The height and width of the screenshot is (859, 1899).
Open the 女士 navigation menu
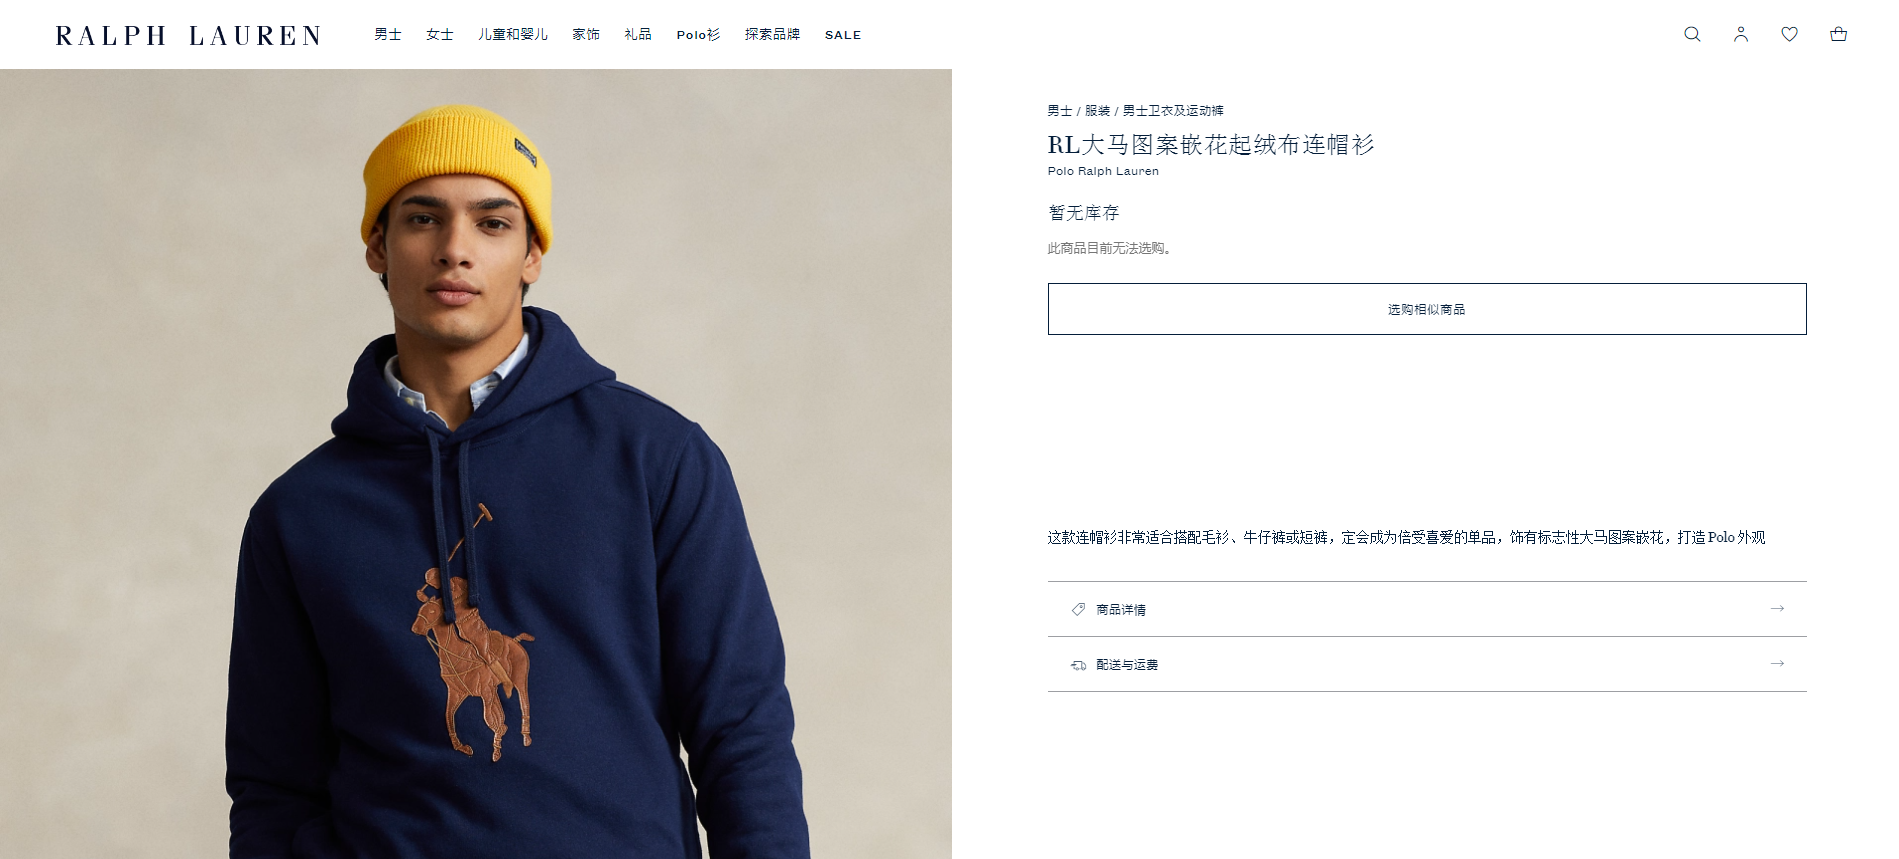440,34
